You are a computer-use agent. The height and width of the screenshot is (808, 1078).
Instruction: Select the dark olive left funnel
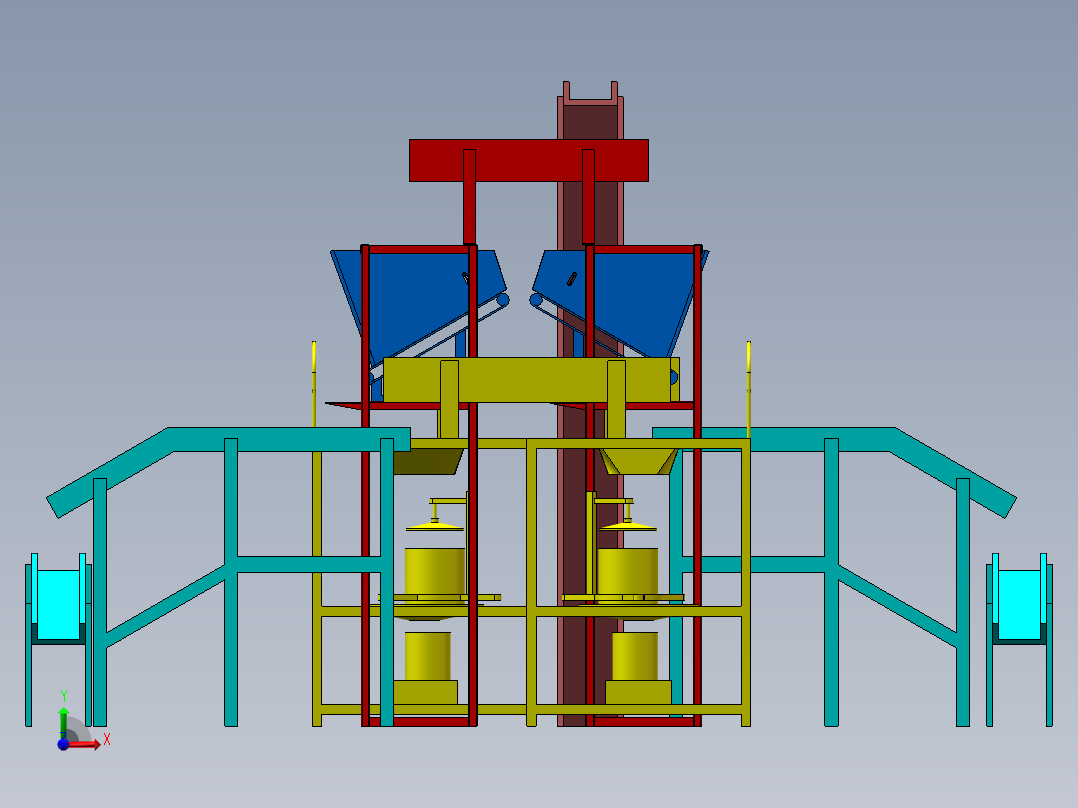(x=428, y=461)
